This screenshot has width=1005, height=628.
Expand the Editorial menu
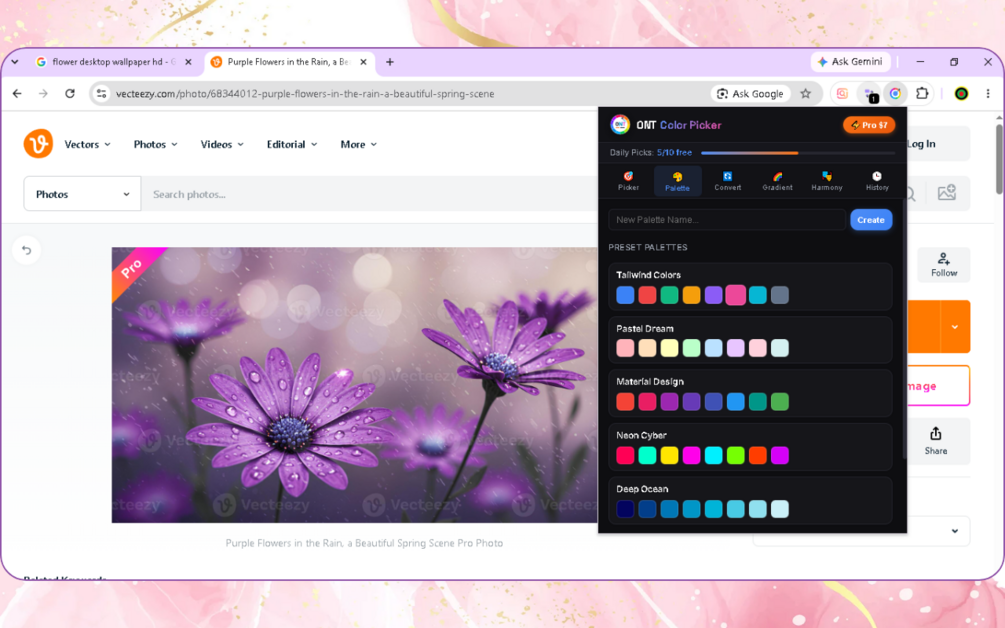(292, 144)
